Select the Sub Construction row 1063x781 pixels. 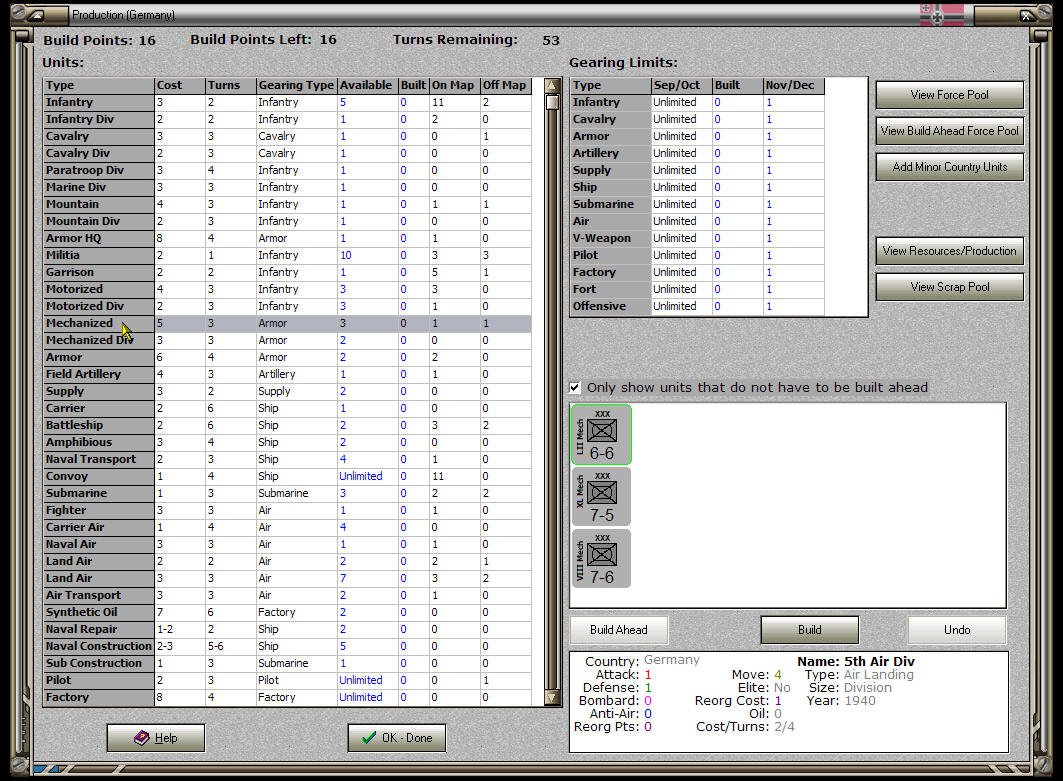pos(287,663)
